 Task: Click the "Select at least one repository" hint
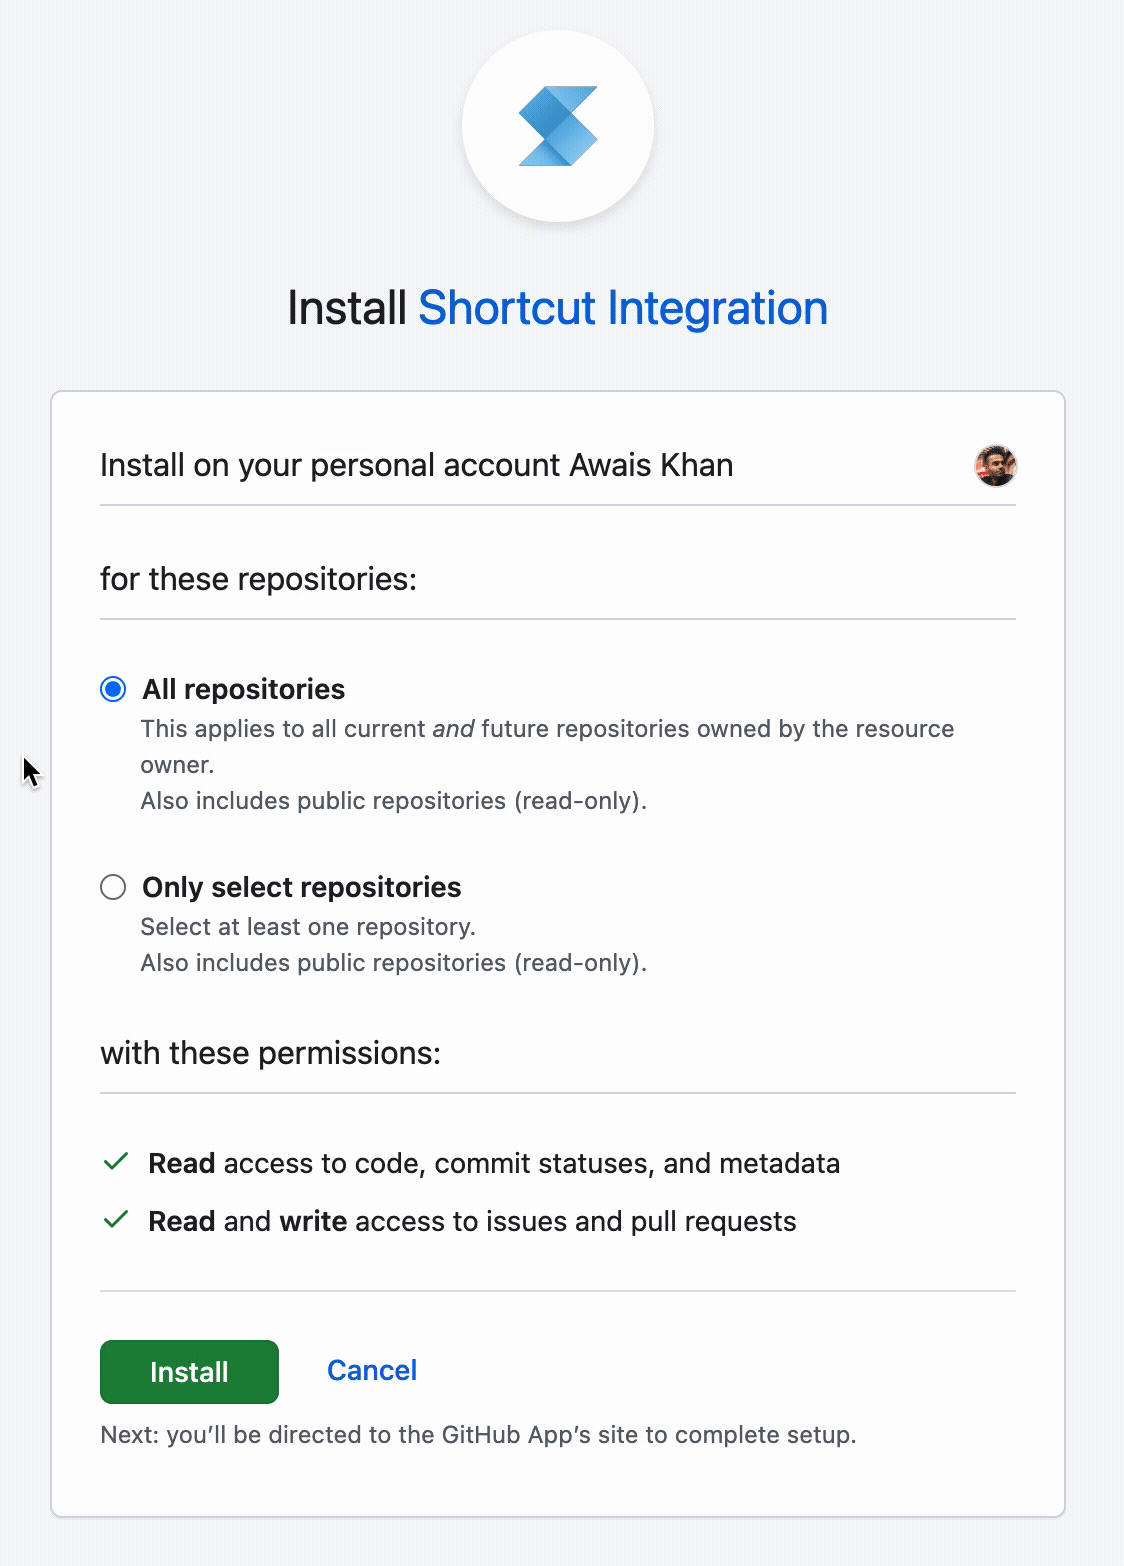pyautogui.click(x=308, y=927)
